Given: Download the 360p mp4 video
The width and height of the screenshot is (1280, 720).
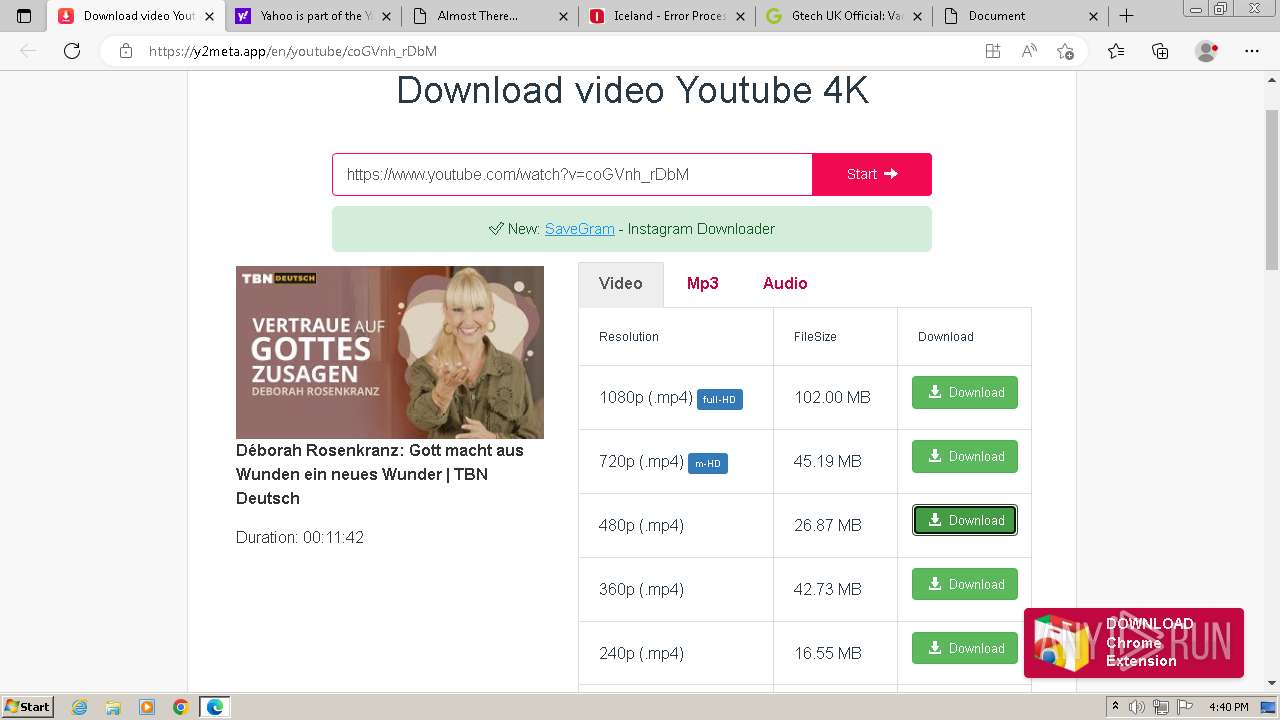Looking at the screenshot, I should point(965,585).
